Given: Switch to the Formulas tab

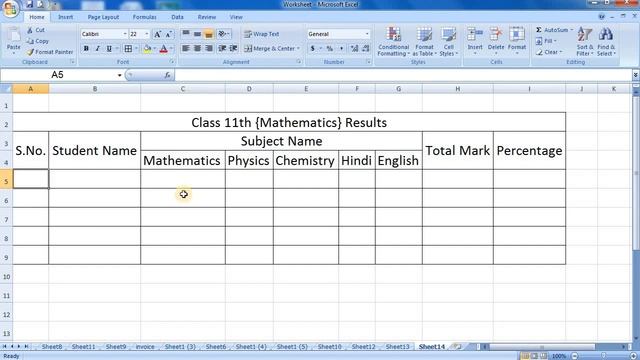Looking at the screenshot, I should click(144, 17).
